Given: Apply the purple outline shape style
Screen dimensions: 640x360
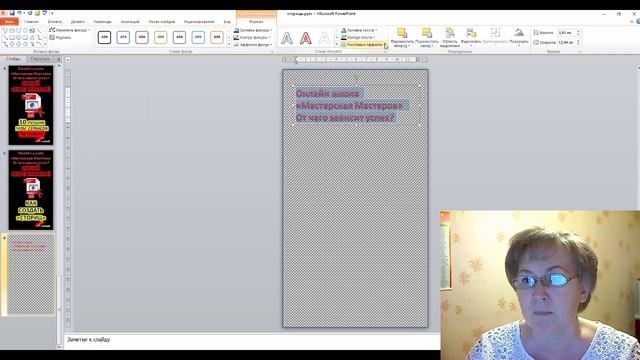Looking at the screenshot, I should click(x=180, y=38).
